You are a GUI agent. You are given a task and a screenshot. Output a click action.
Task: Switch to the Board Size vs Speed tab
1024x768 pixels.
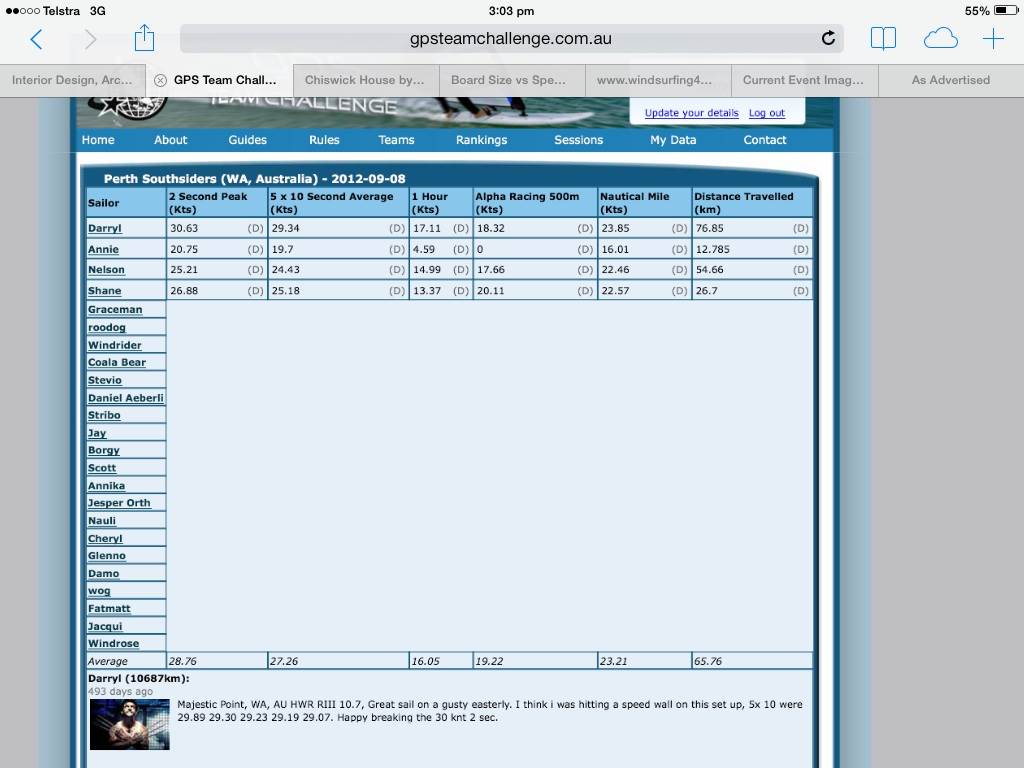508,80
